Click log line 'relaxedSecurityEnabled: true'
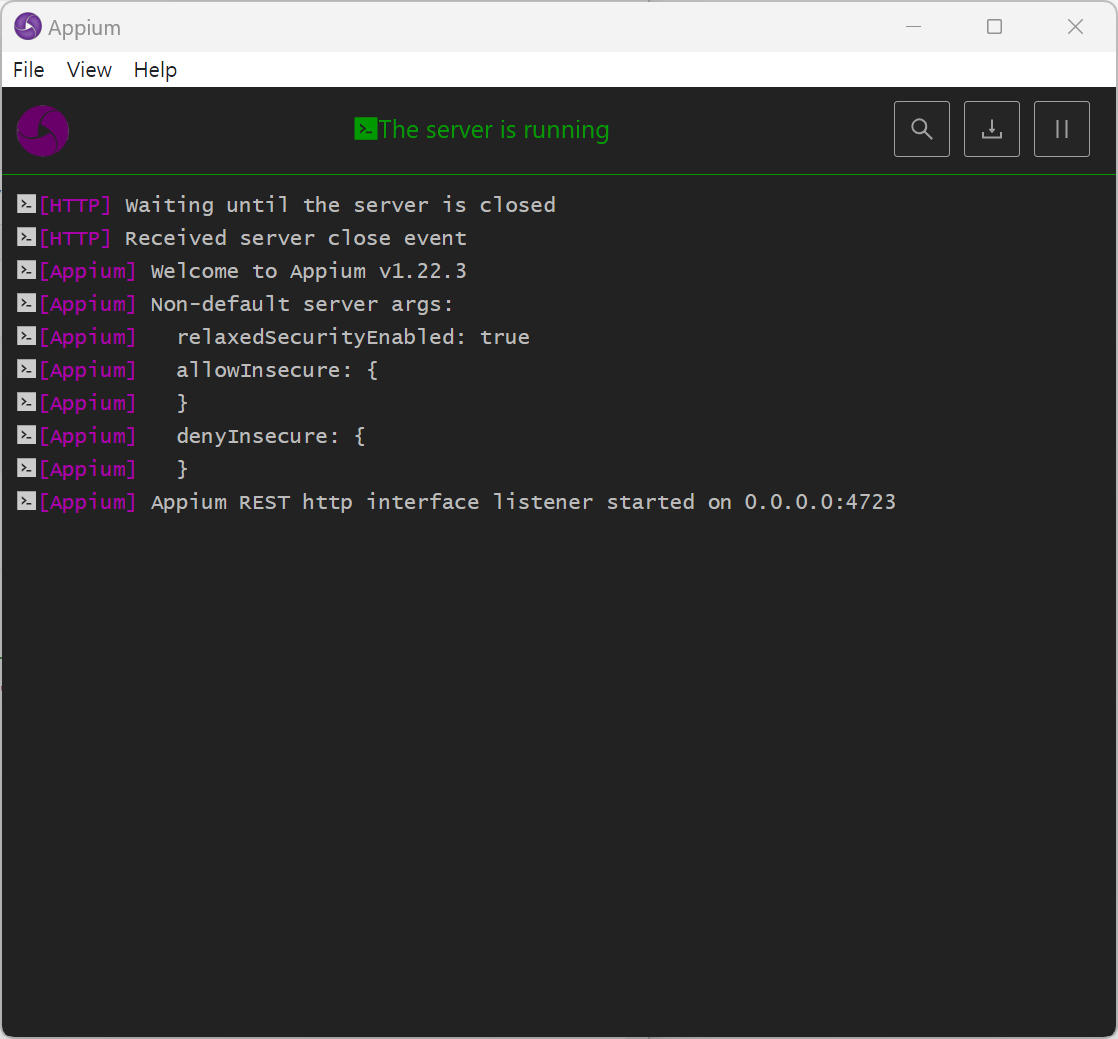This screenshot has width=1118, height=1039. pyautogui.click(x=353, y=337)
